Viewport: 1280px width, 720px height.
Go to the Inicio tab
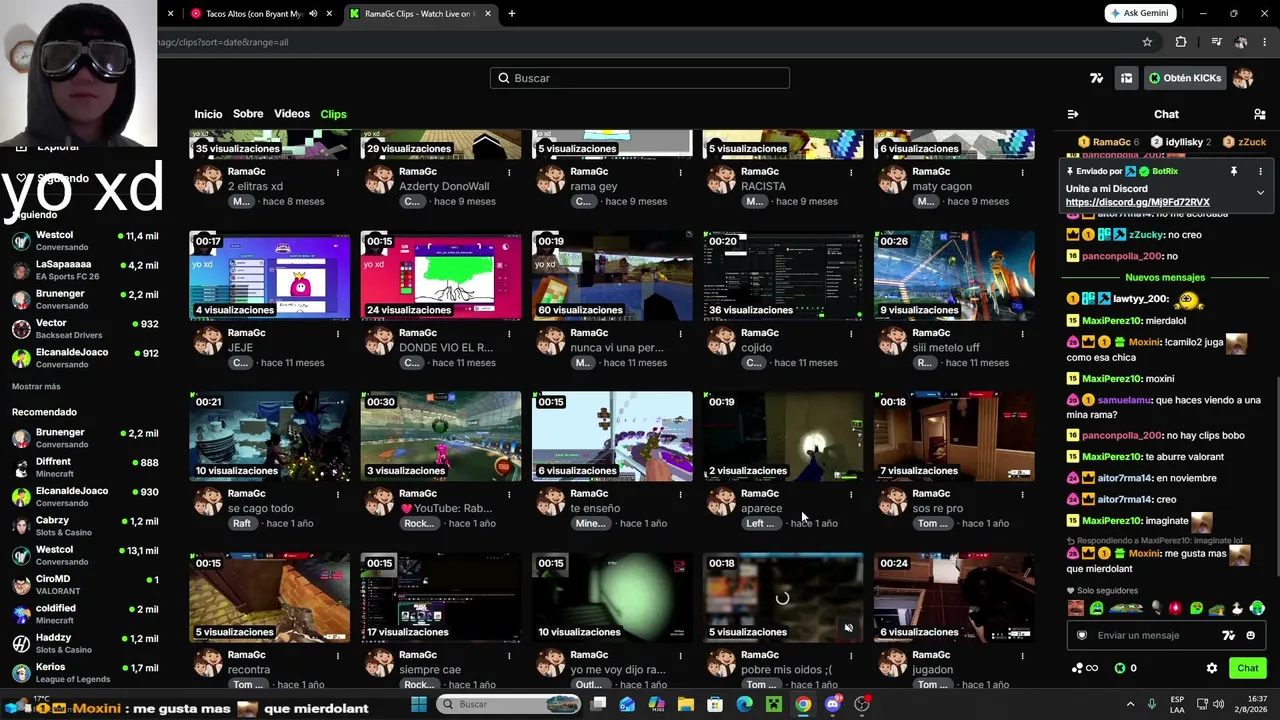pyautogui.click(x=208, y=114)
